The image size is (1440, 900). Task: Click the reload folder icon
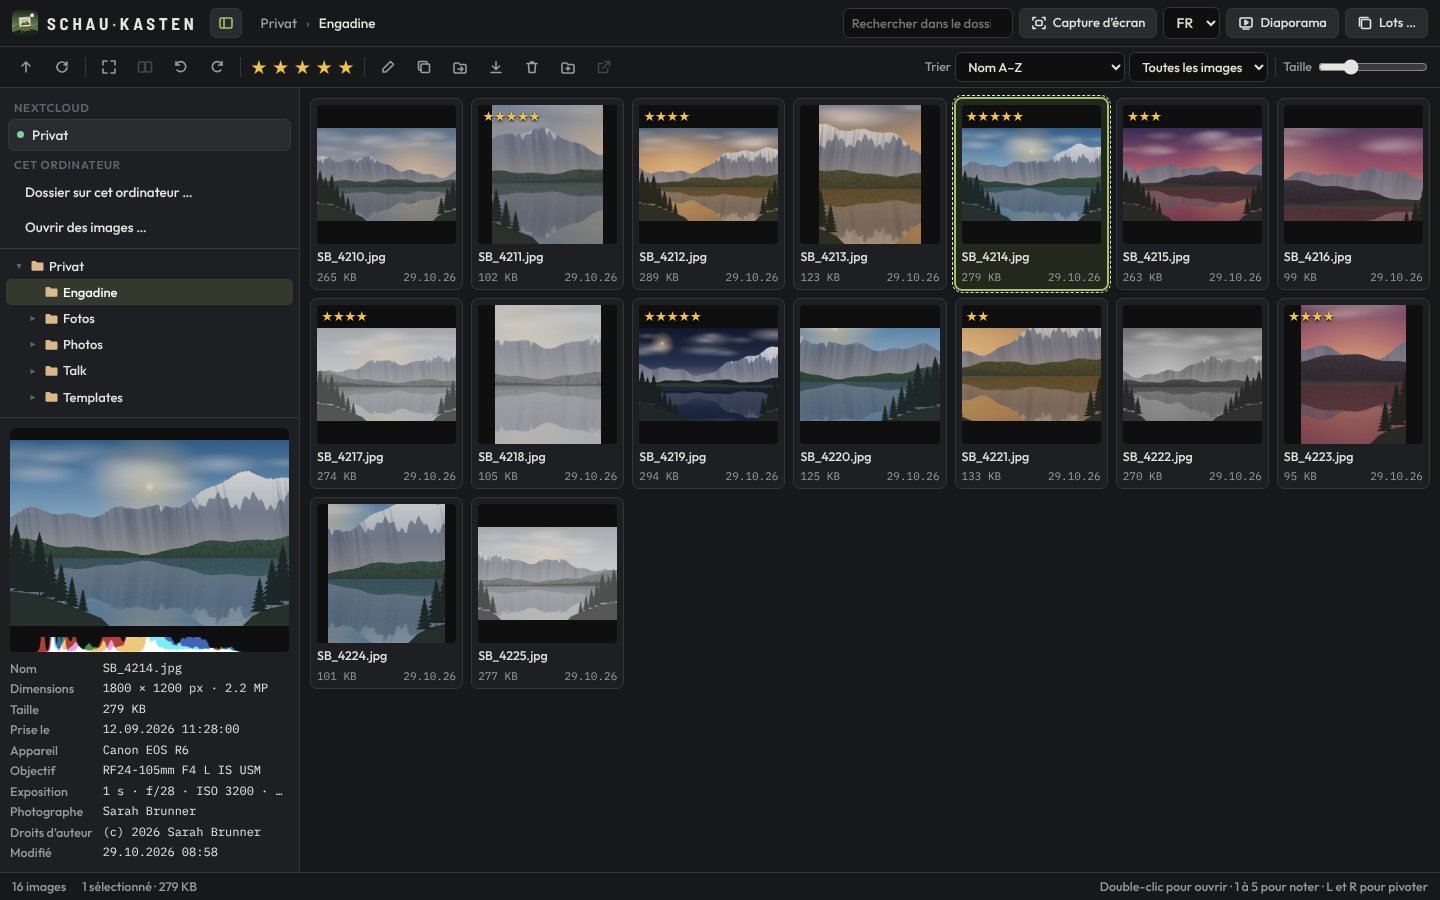click(62, 67)
